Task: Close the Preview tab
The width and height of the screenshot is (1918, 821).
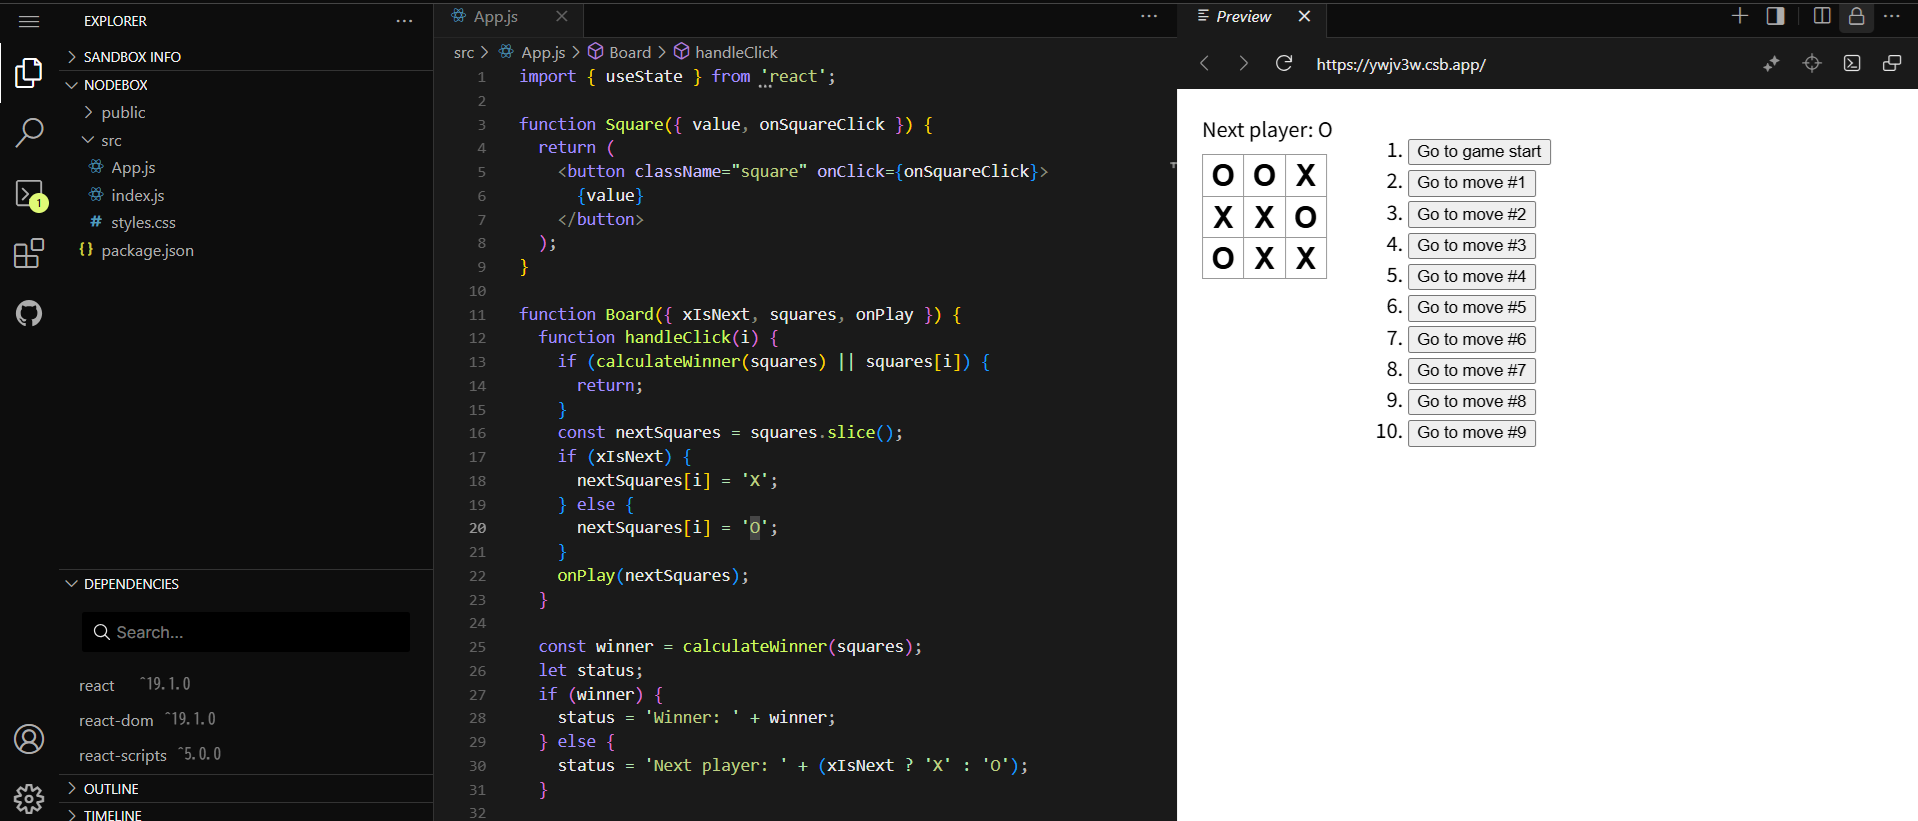Action: 1304,16
